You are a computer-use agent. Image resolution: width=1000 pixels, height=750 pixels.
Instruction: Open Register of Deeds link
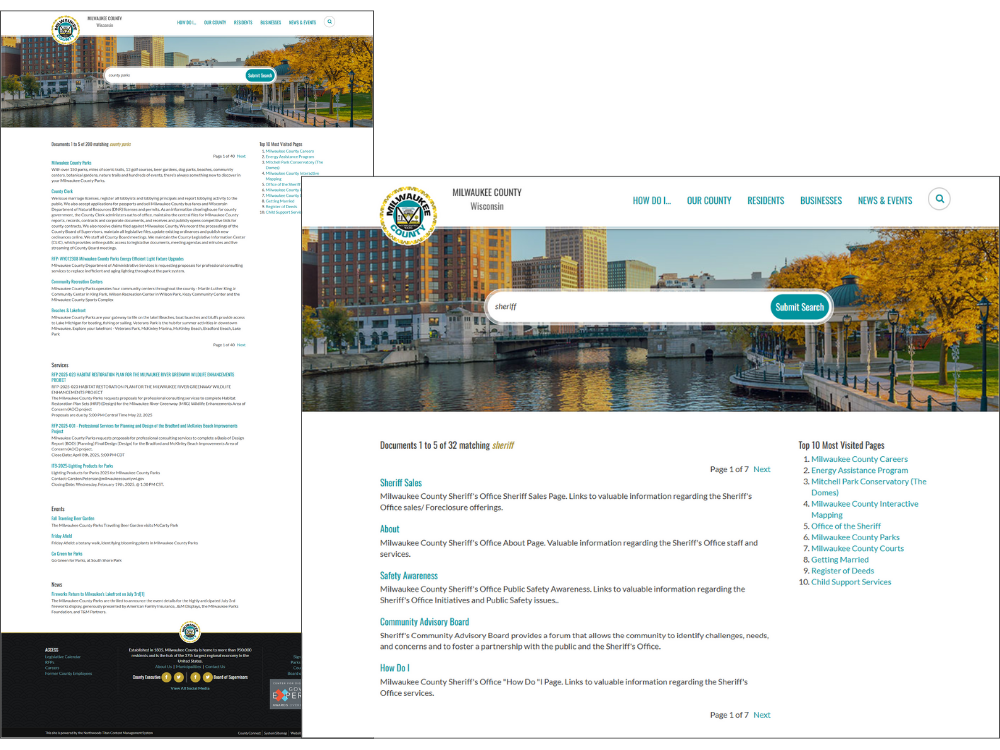[x=842, y=570]
